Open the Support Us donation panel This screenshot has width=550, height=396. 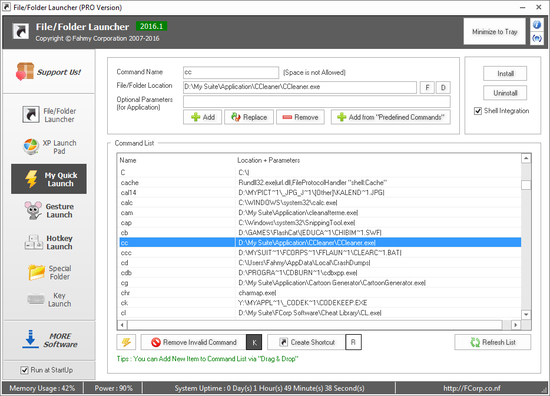[x=49, y=72]
